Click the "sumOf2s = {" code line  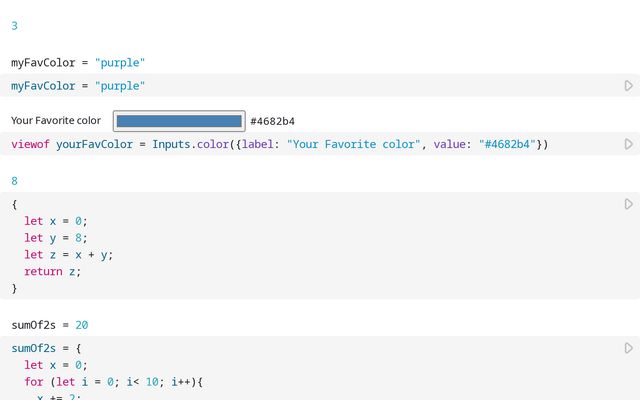coord(47,348)
